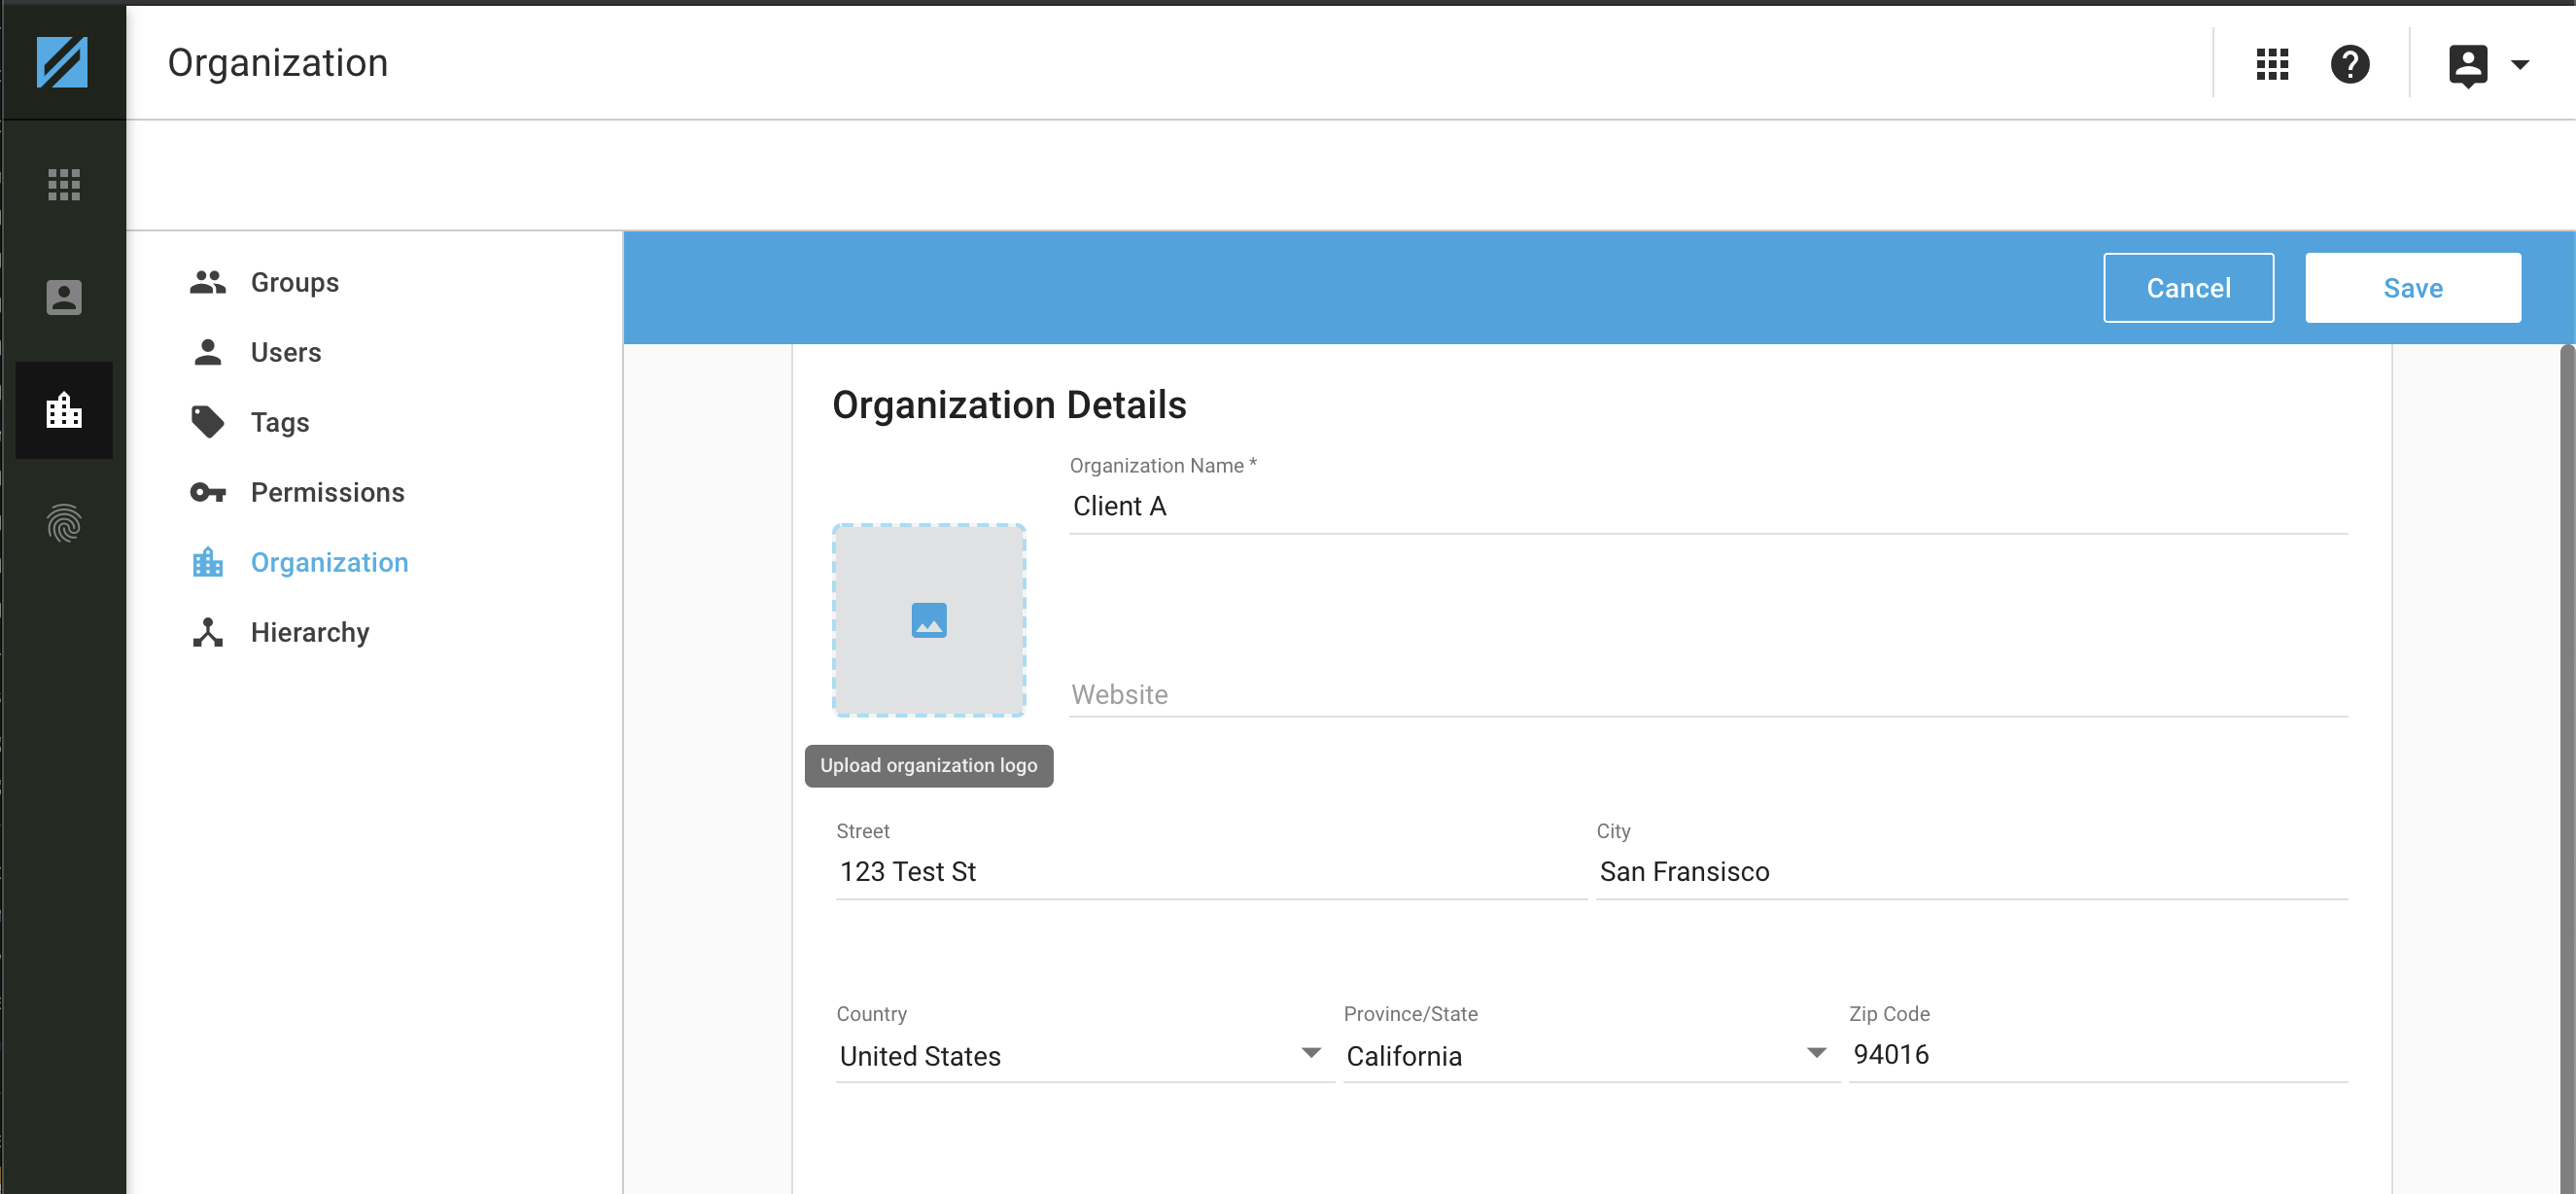Click the Groups people icon
The image size is (2576, 1194).
[x=208, y=283]
